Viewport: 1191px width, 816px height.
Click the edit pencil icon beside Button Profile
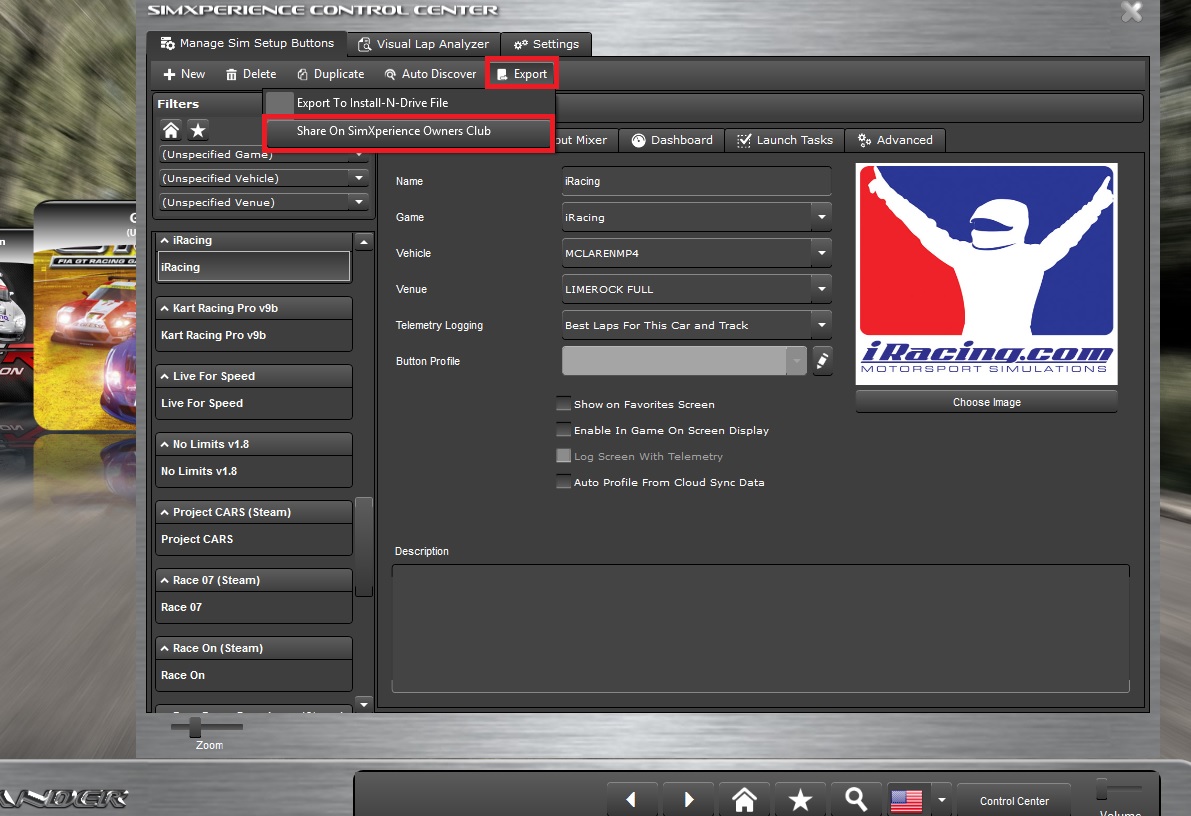[x=822, y=361]
